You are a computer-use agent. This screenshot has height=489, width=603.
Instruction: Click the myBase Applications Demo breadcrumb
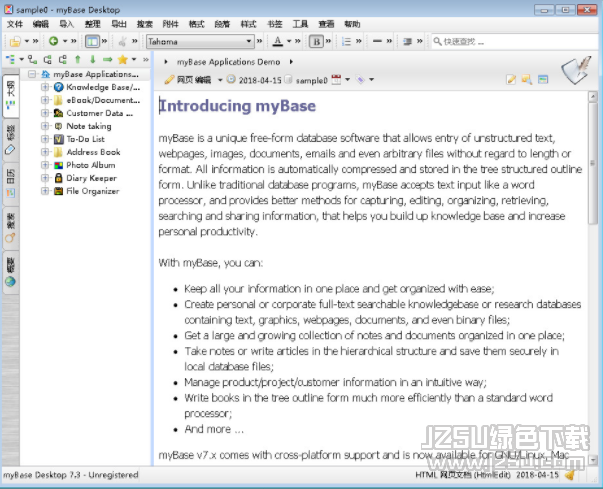point(228,62)
